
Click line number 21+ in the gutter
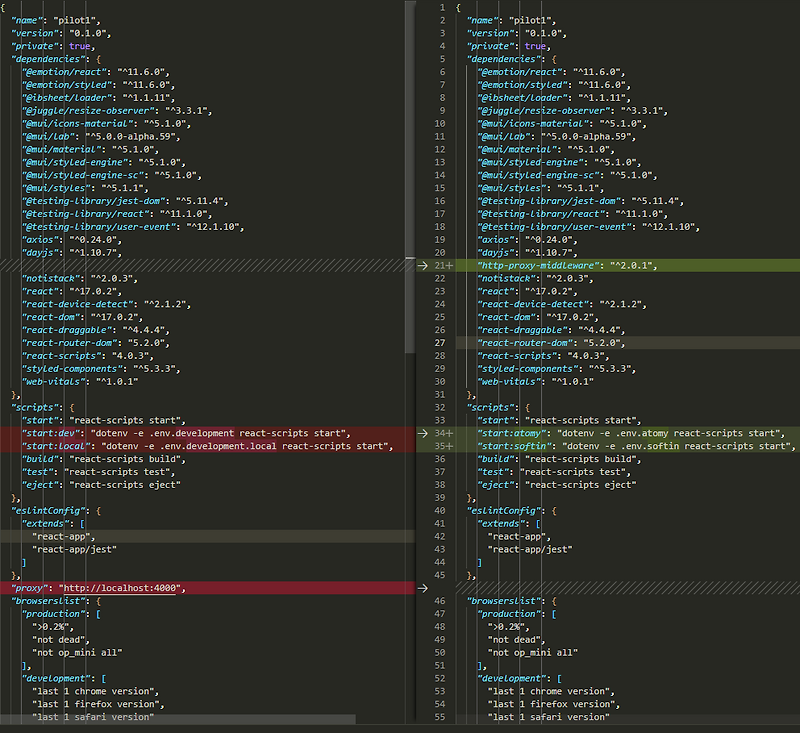click(443, 265)
